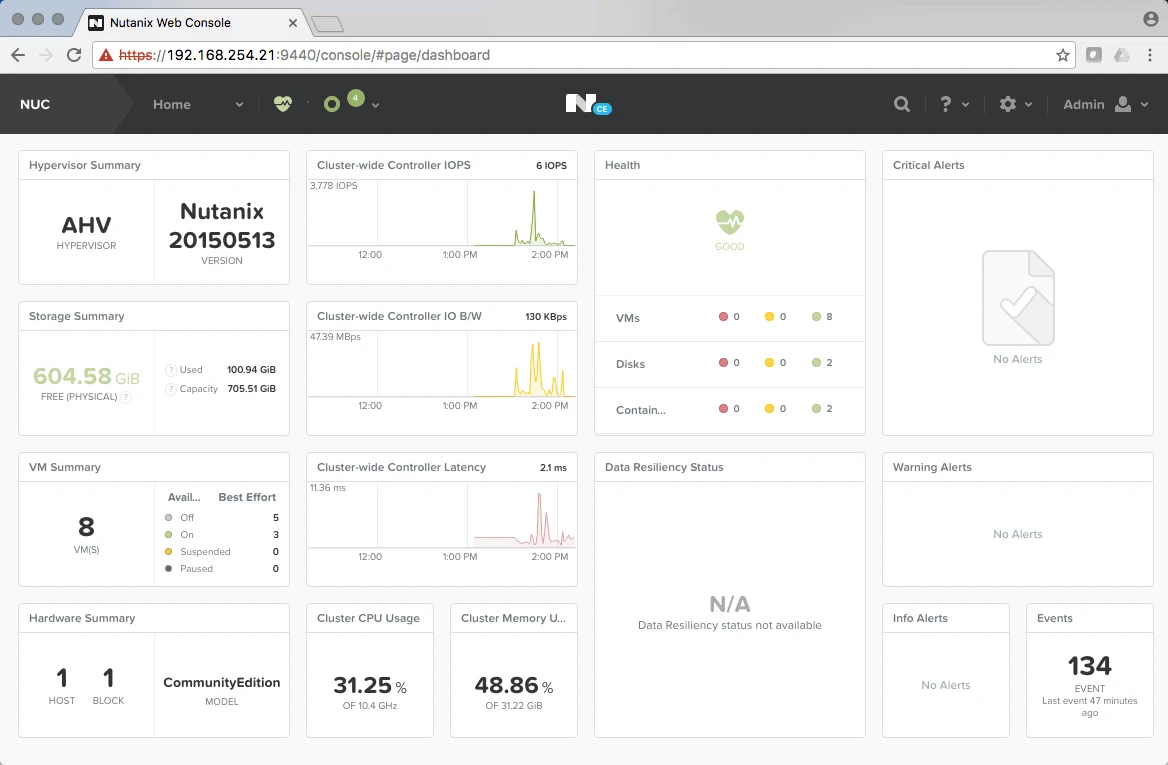
Task: Click the help question mark icon
Action: [945, 104]
